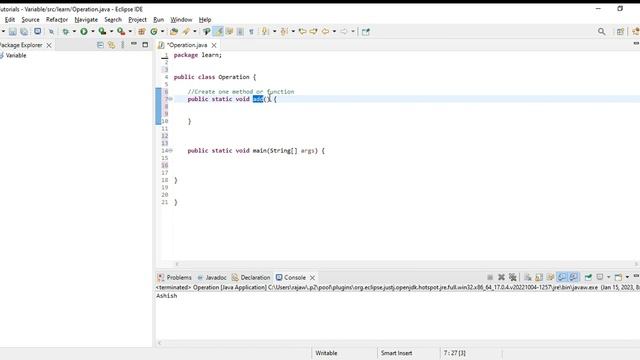Toggle Mark Occurrences in the toolbar
Screen dimensions: 640x360
(x=218, y=31)
